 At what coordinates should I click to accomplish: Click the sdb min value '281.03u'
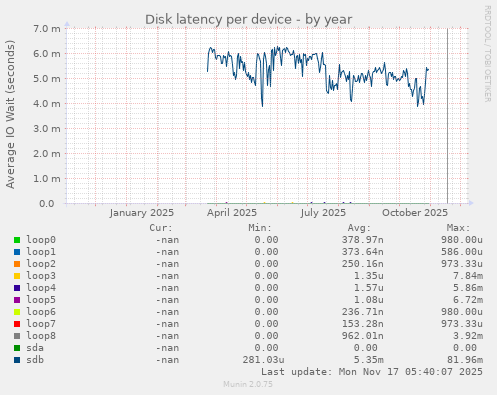tap(263, 360)
